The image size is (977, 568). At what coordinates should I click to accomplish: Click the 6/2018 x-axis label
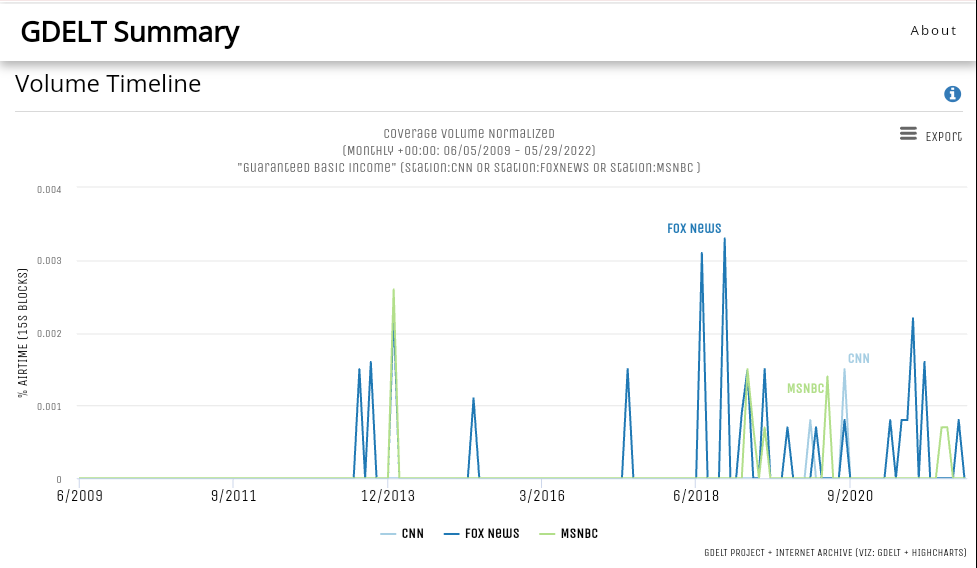tap(695, 496)
